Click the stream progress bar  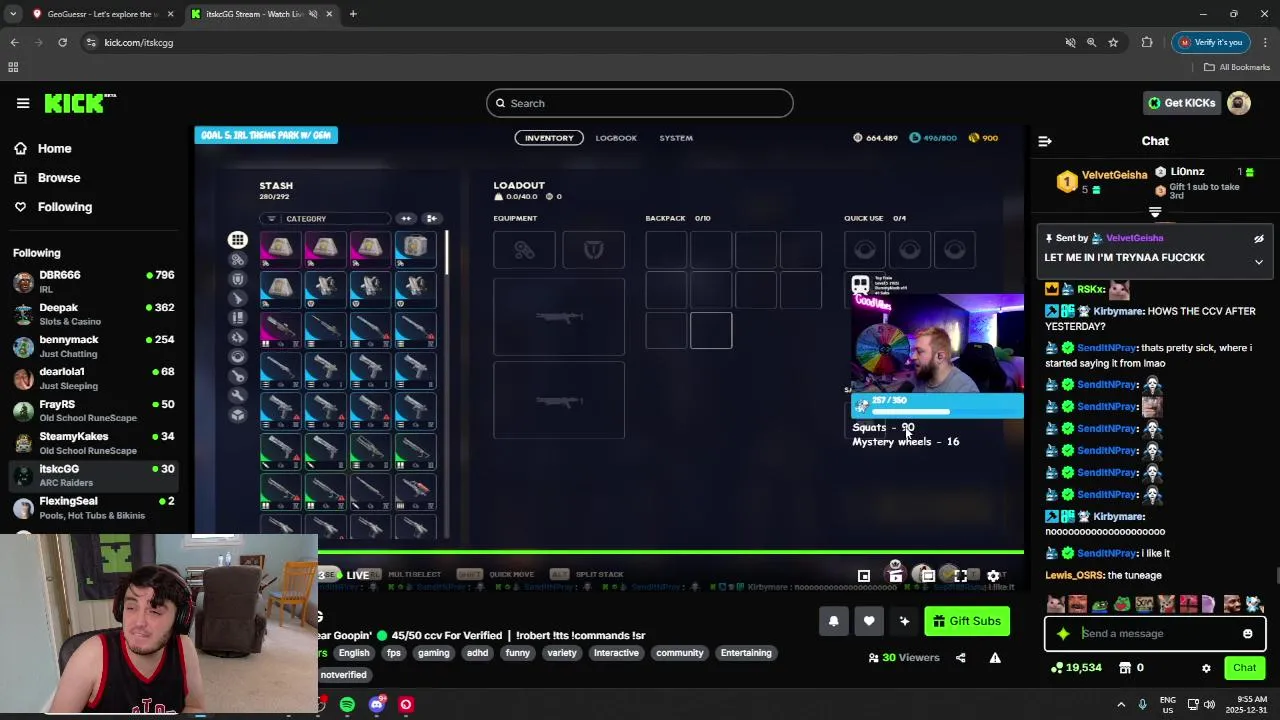[x=609, y=552]
